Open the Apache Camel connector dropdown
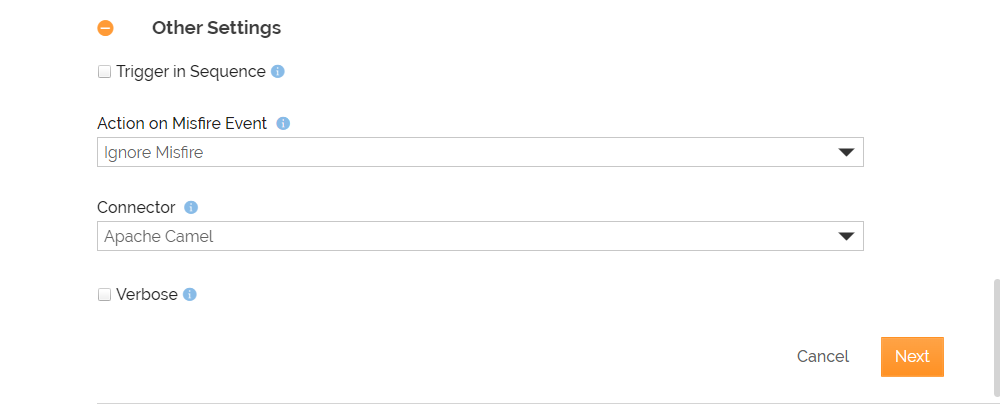 tap(480, 236)
